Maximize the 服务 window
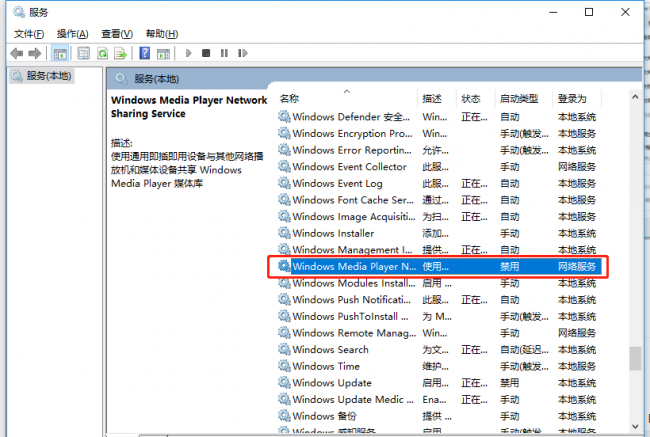This screenshot has width=650, height=437. point(589,12)
